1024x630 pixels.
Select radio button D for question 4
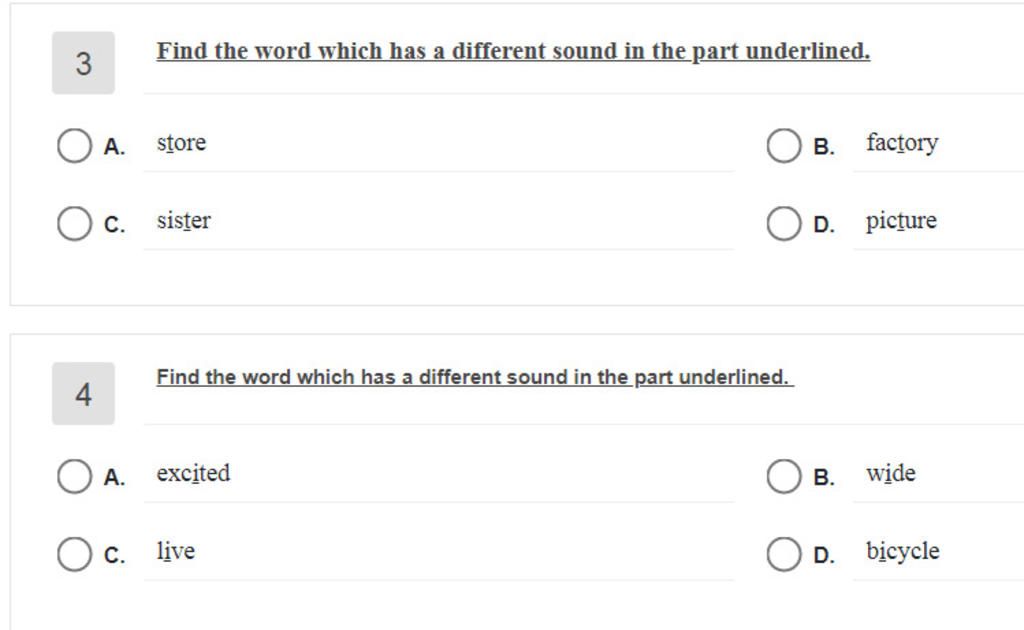click(x=784, y=554)
